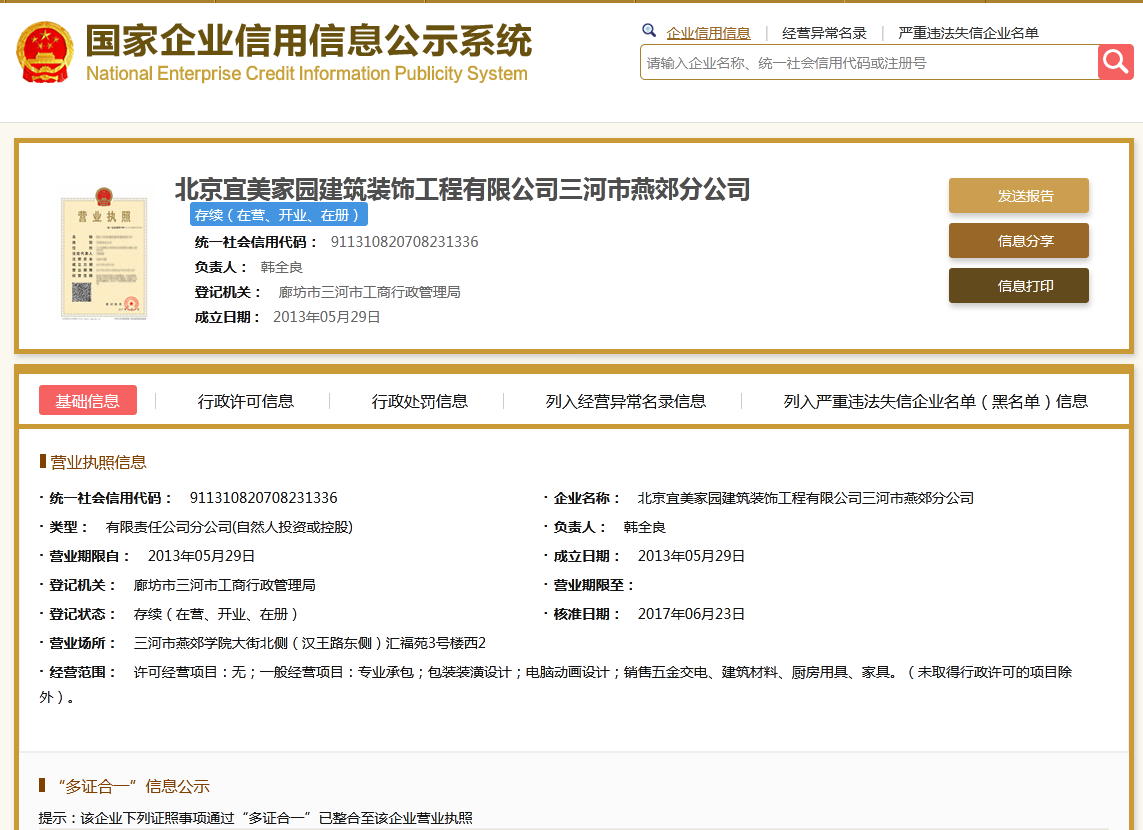Focus the enterprise name search input
This screenshot has width=1143, height=830.
pos(869,63)
